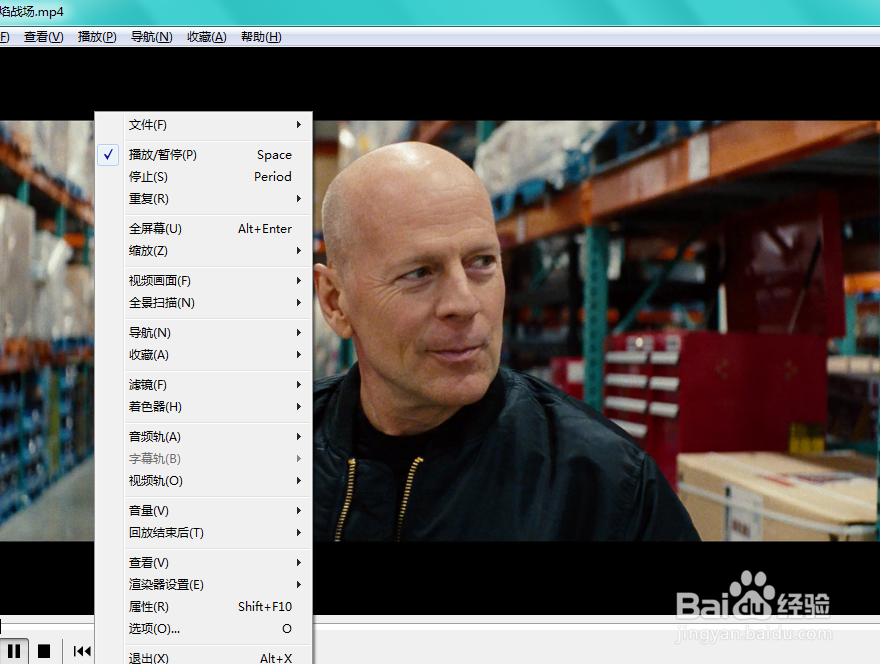
Task: Open 查看(V) in the context menu
Action: 203,562
